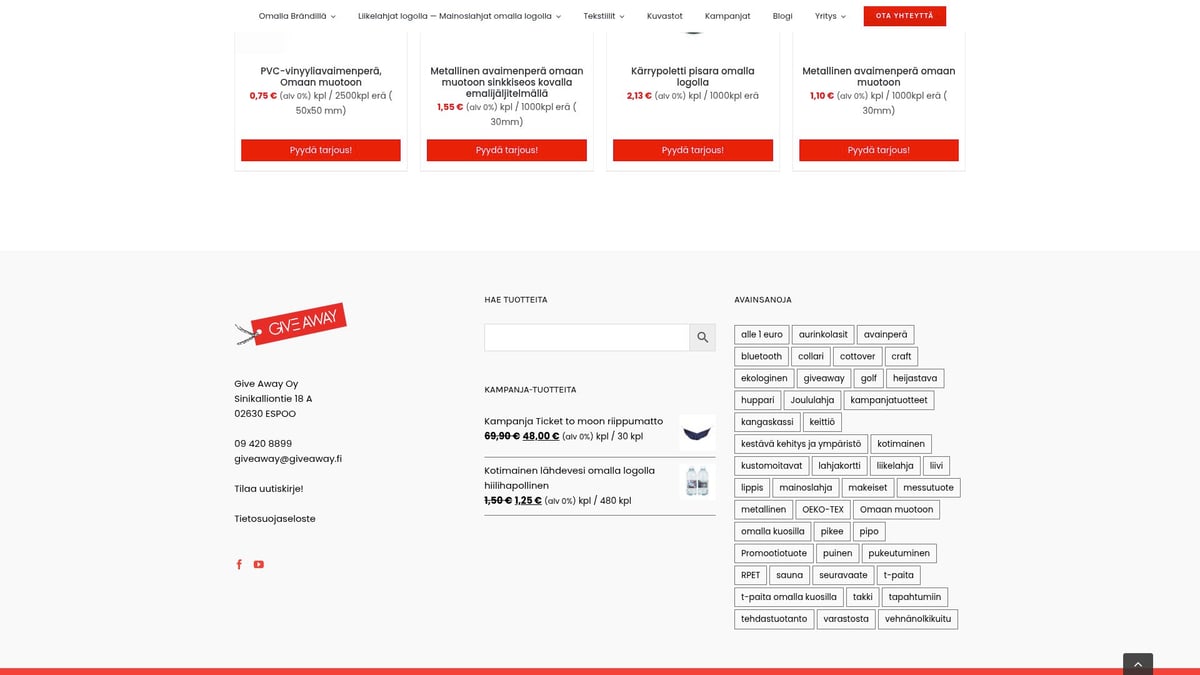The image size is (1200, 675).
Task: Expand the Tekstiilit dropdown menu
Action: pyautogui.click(x=604, y=16)
